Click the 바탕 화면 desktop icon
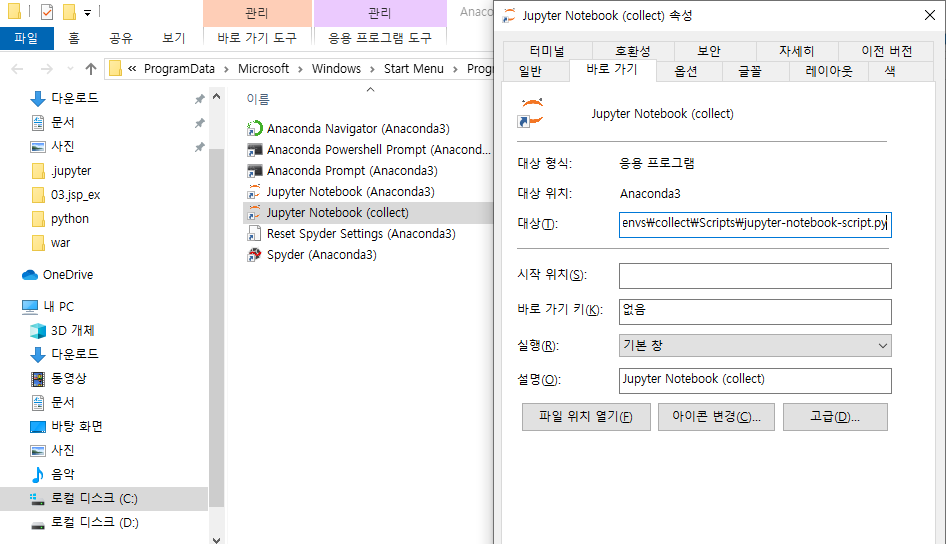946x544 pixels. 37,427
